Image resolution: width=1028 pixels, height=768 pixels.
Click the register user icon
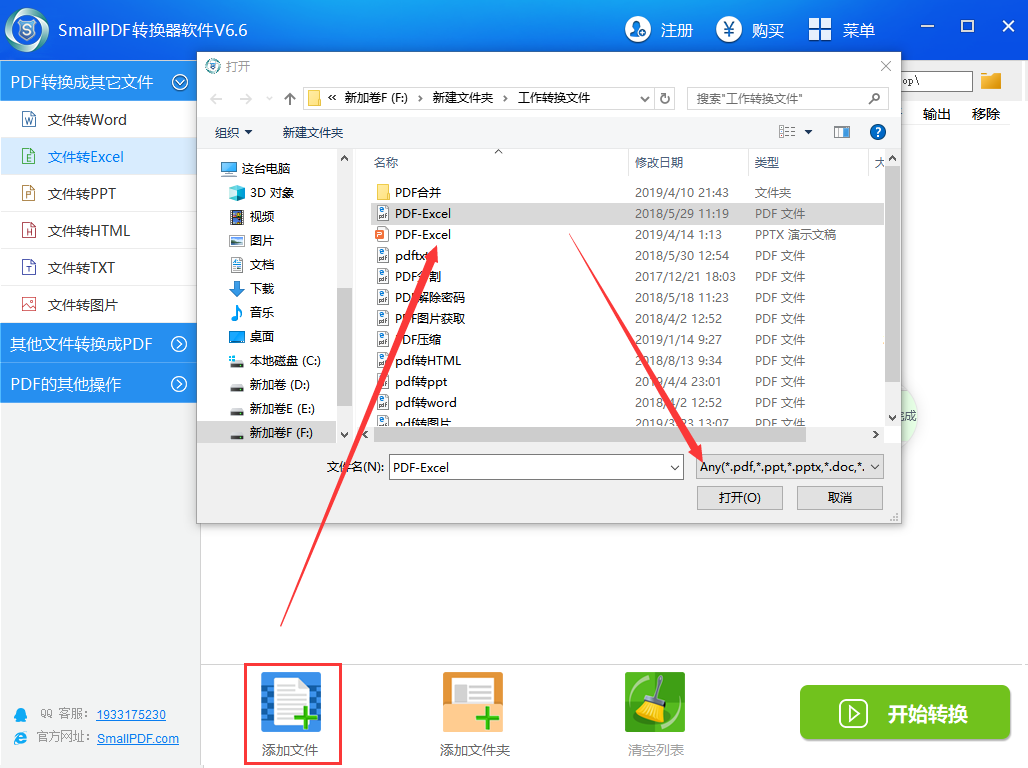[637, 30]
